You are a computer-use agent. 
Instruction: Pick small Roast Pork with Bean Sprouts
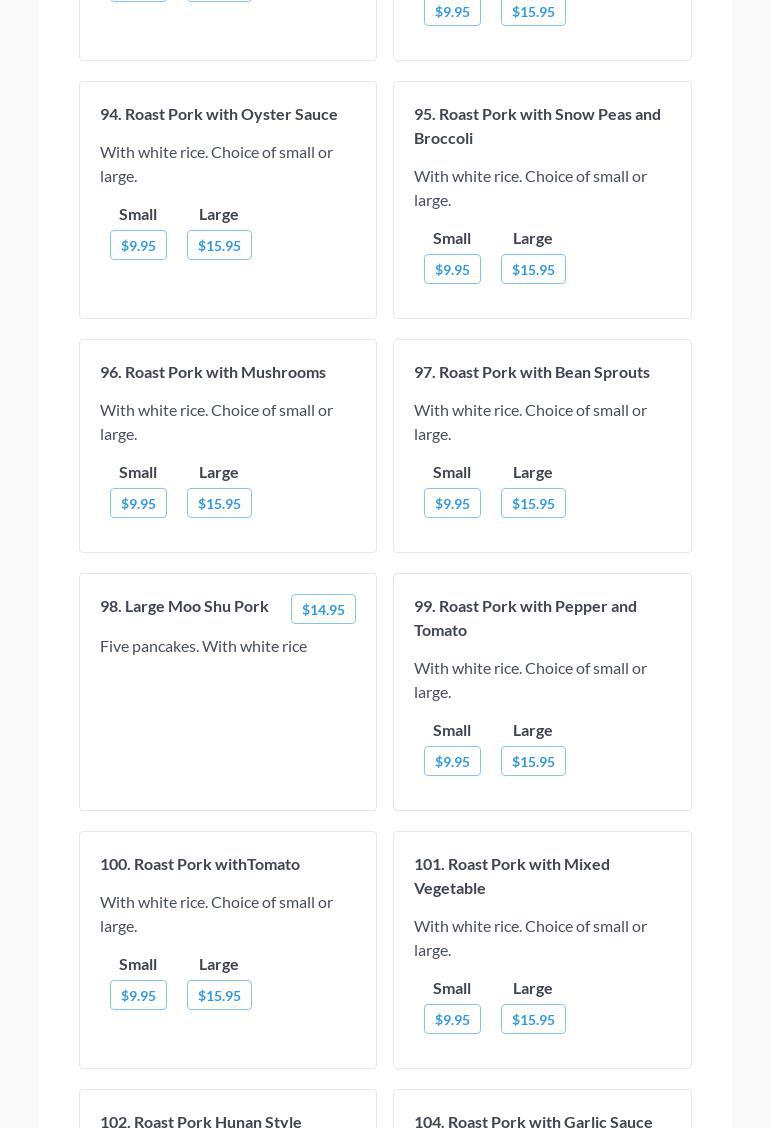point(452,503)
